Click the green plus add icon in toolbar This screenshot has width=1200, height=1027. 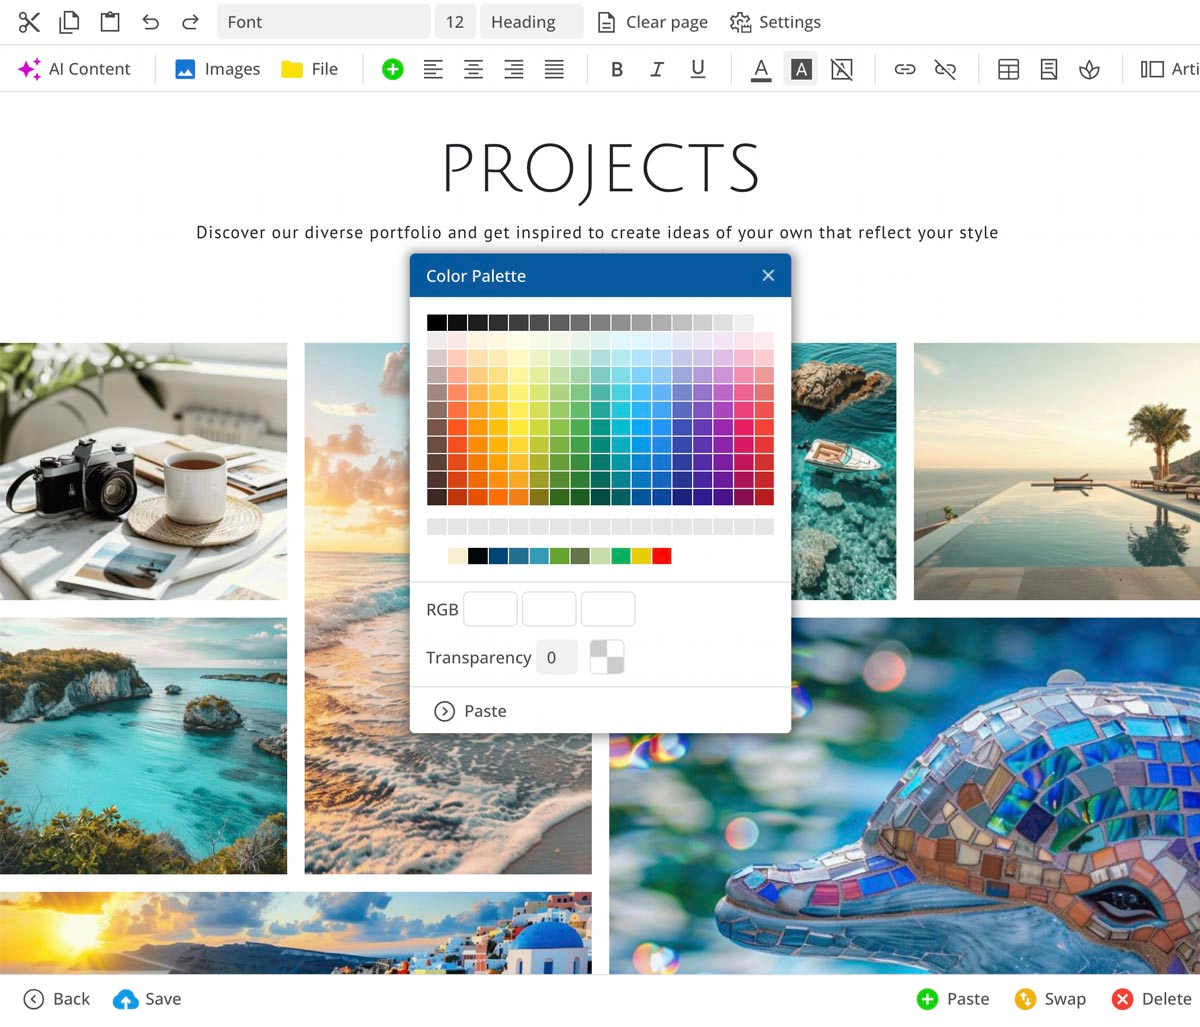(x=393, y=69)
